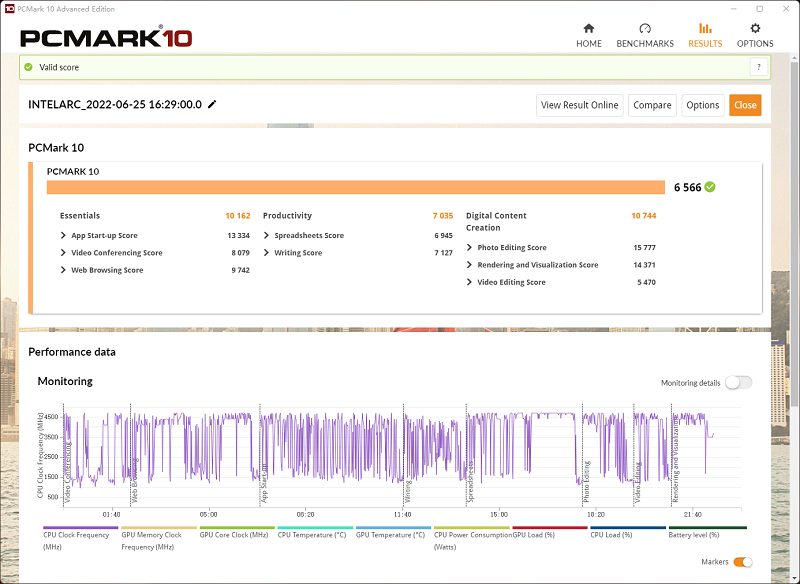Disable the Markers toggle
Viewport: 800px width, 584px height.
(x=743, y=562)
